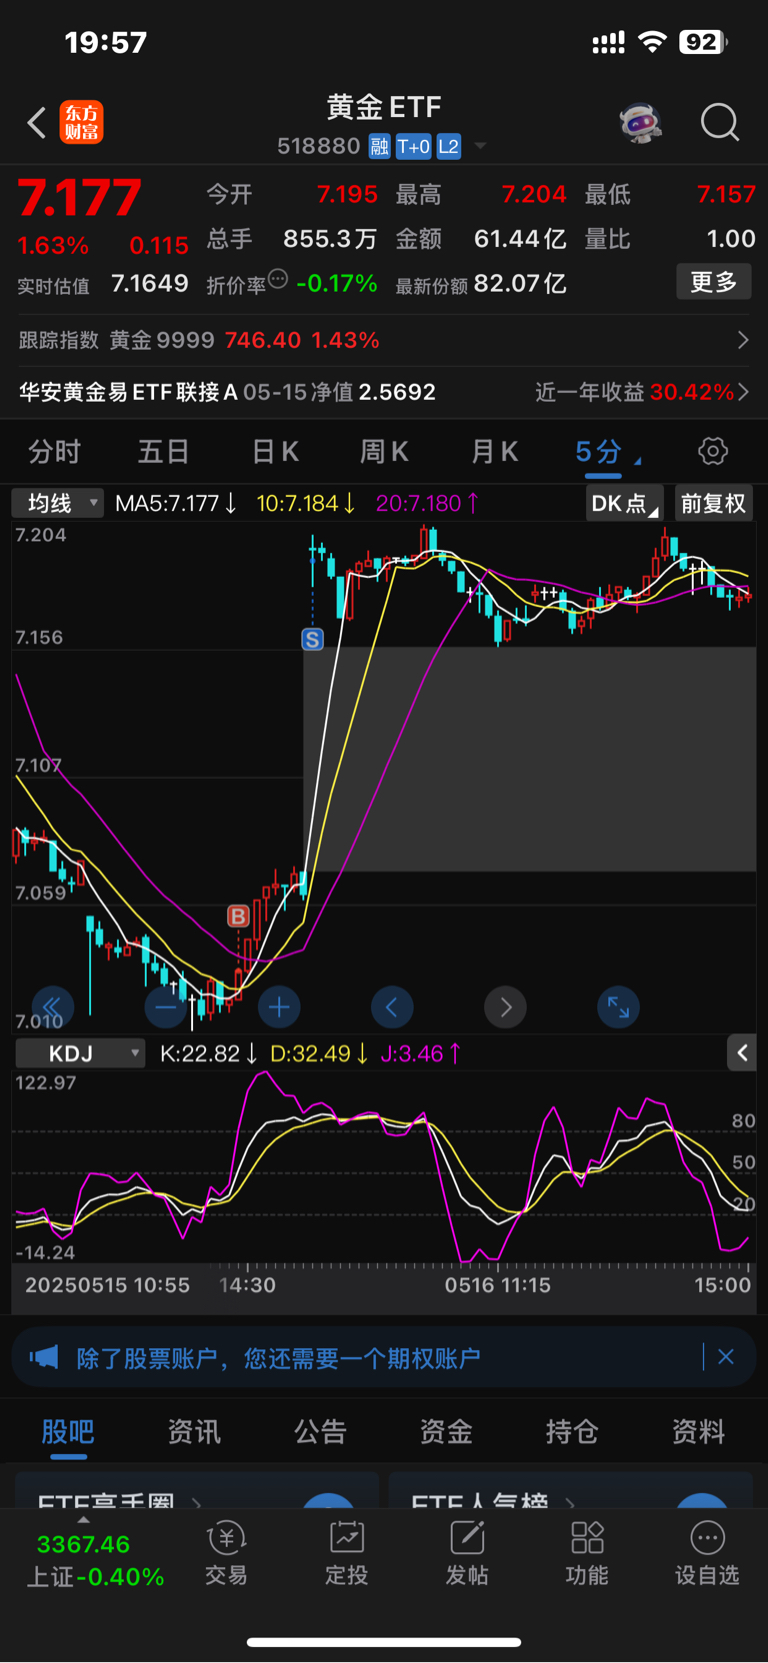Viewport: 768px width, 1663px height.
Task: Collapse indicator panel with side arrow
Action: [x=742, y=1053]
